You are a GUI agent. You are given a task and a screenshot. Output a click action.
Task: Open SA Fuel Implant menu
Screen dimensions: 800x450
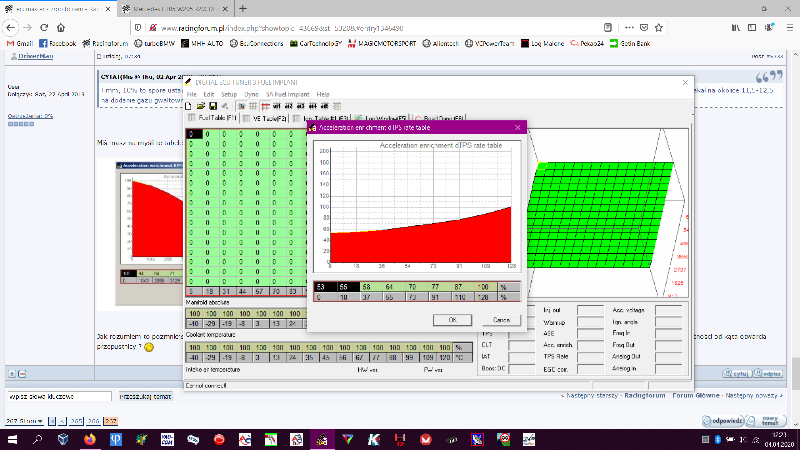(288, 94)
